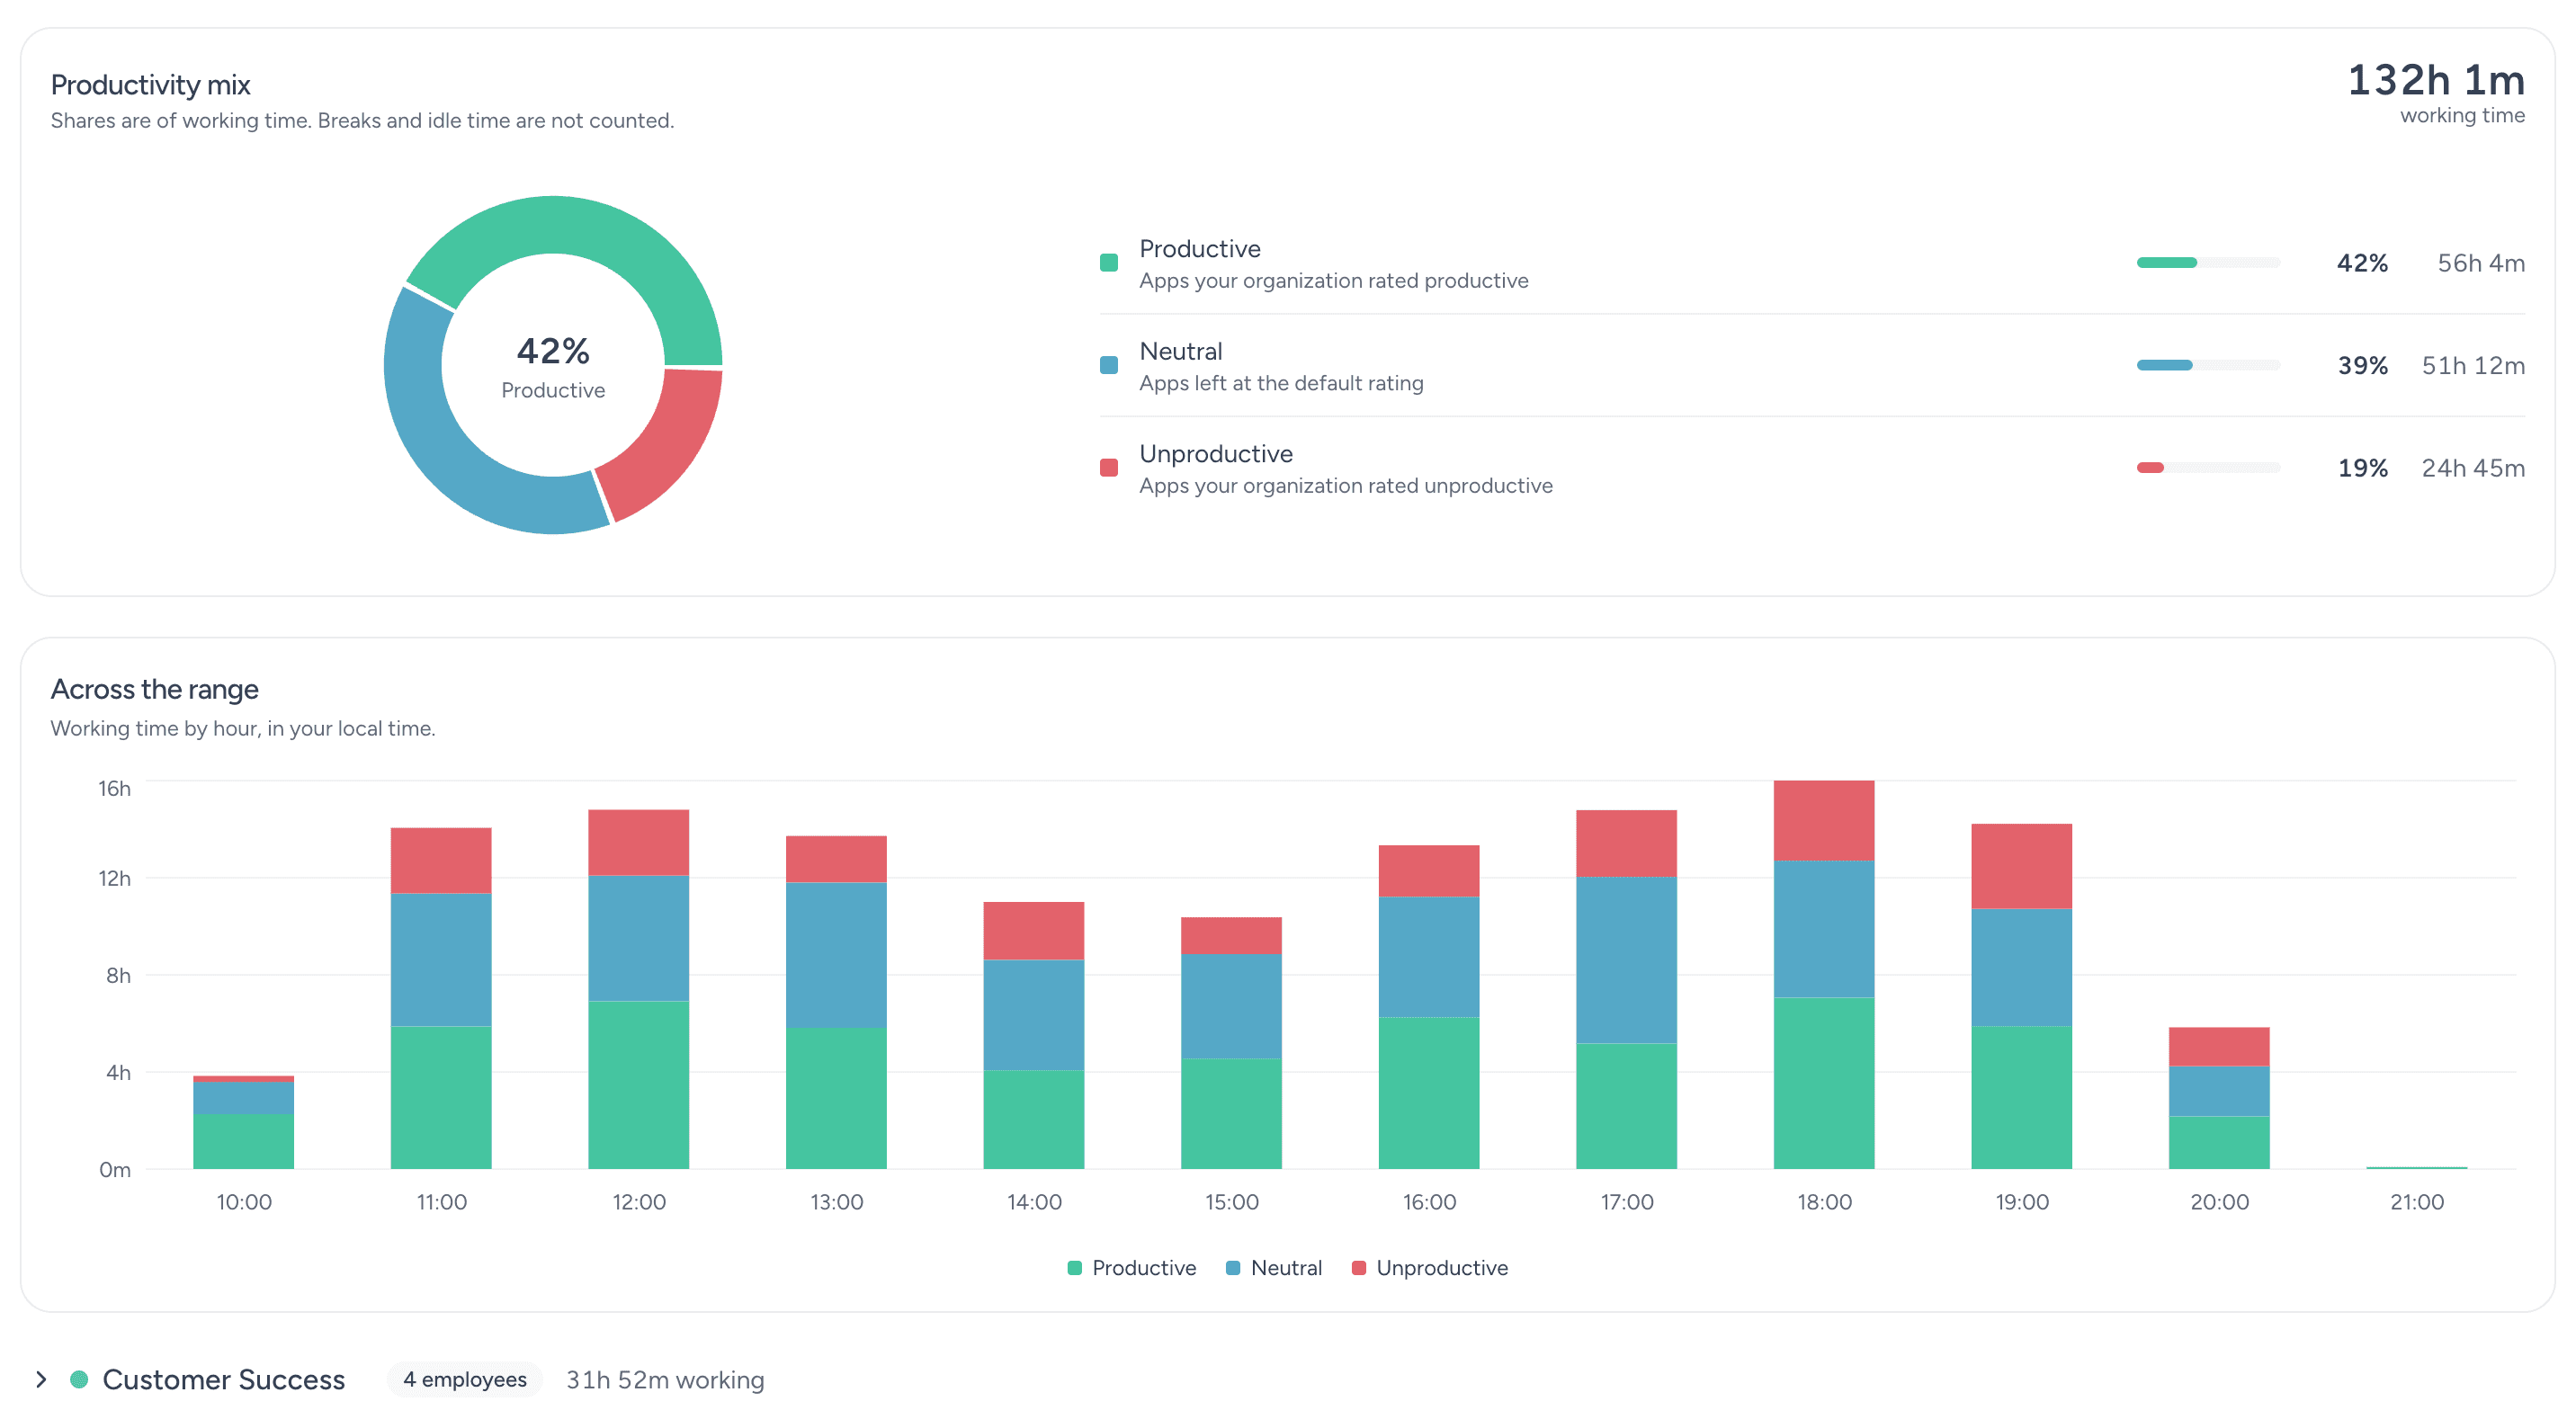Click the Unproductive 19% progress bar
The height and width of the screenshot is (1428, 2576).
tap(2208, 468)
